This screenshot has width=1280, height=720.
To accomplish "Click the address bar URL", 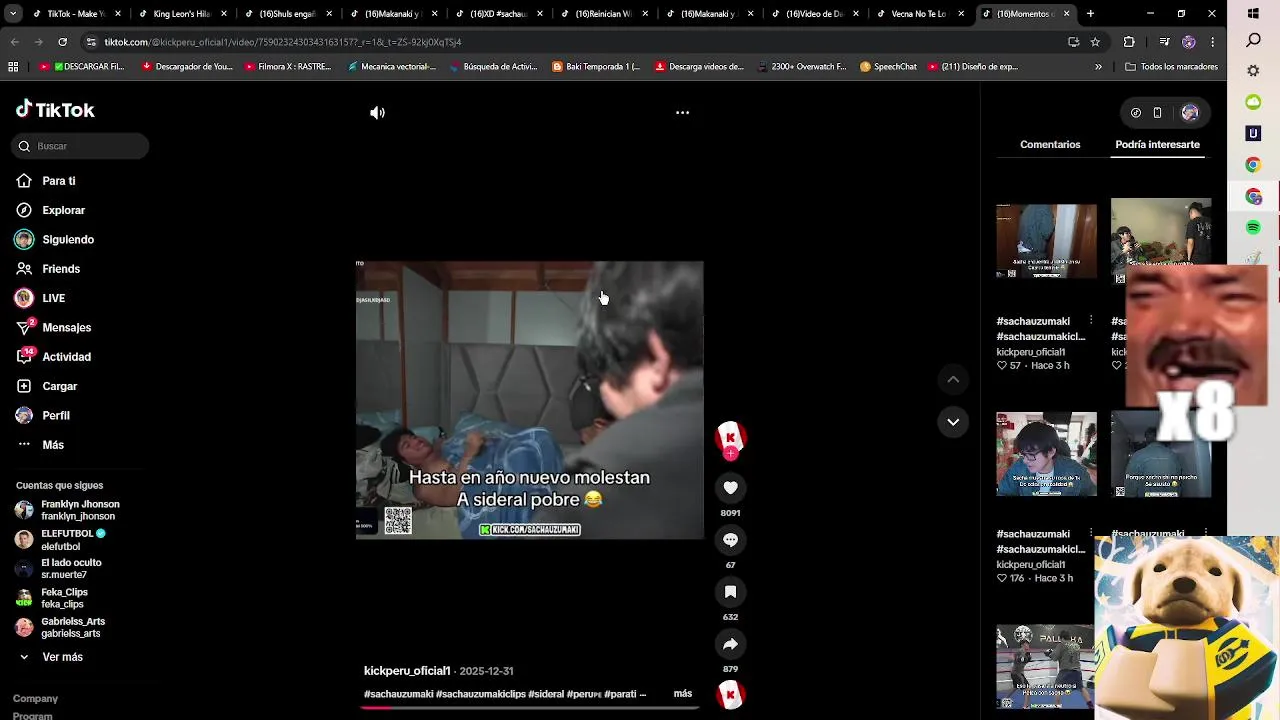I will [283, 42].
